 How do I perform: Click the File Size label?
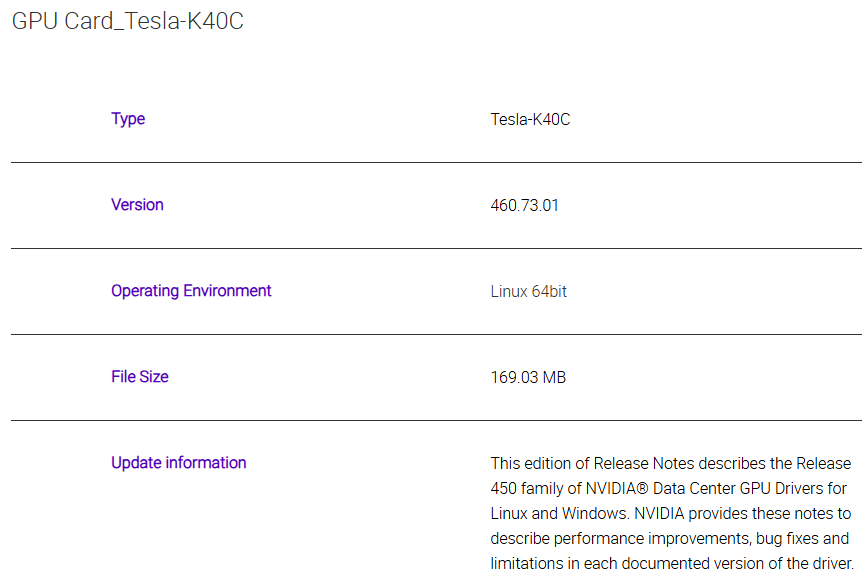pyautogui.click(x=140, y=377)
